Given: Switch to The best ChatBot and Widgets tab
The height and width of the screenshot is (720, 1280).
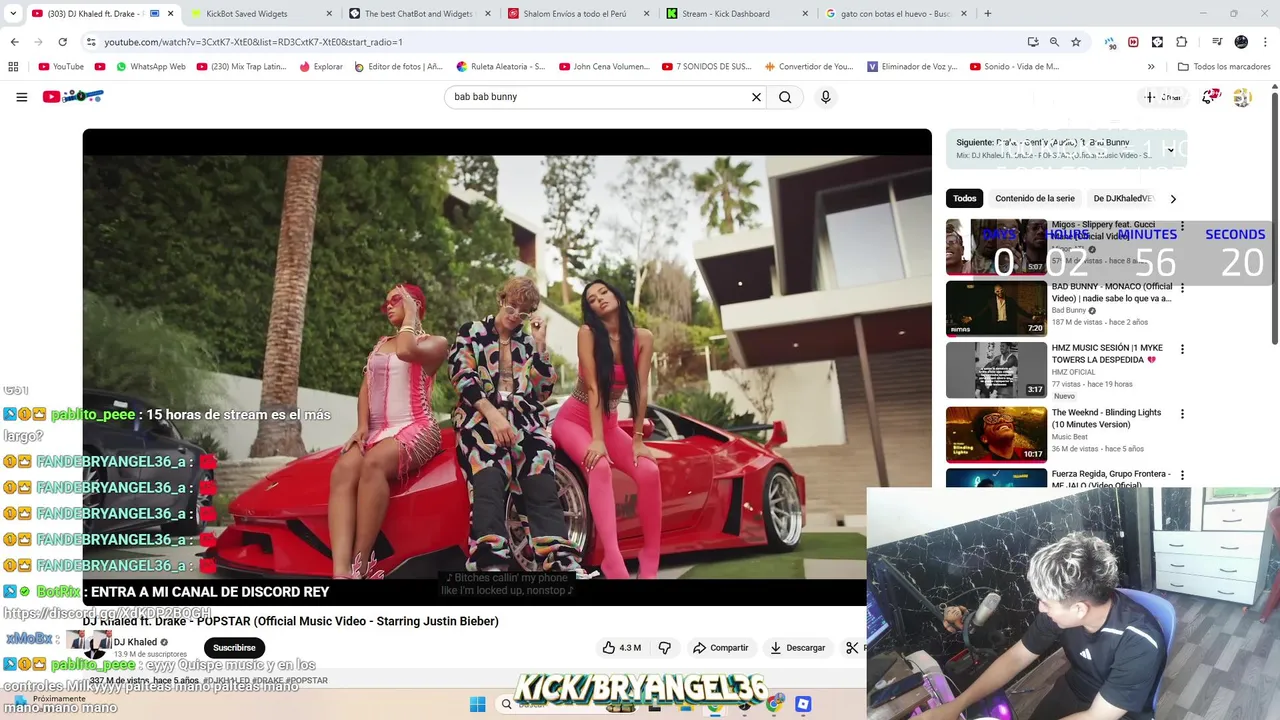Looking at the screenshot, I should [x=419, y=14].
